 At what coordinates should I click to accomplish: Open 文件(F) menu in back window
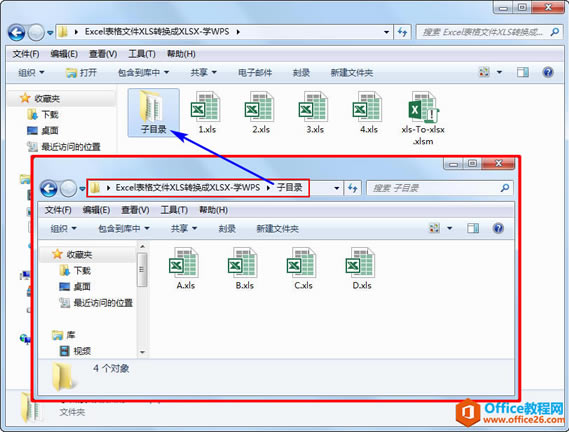click(x=26, y=54)
